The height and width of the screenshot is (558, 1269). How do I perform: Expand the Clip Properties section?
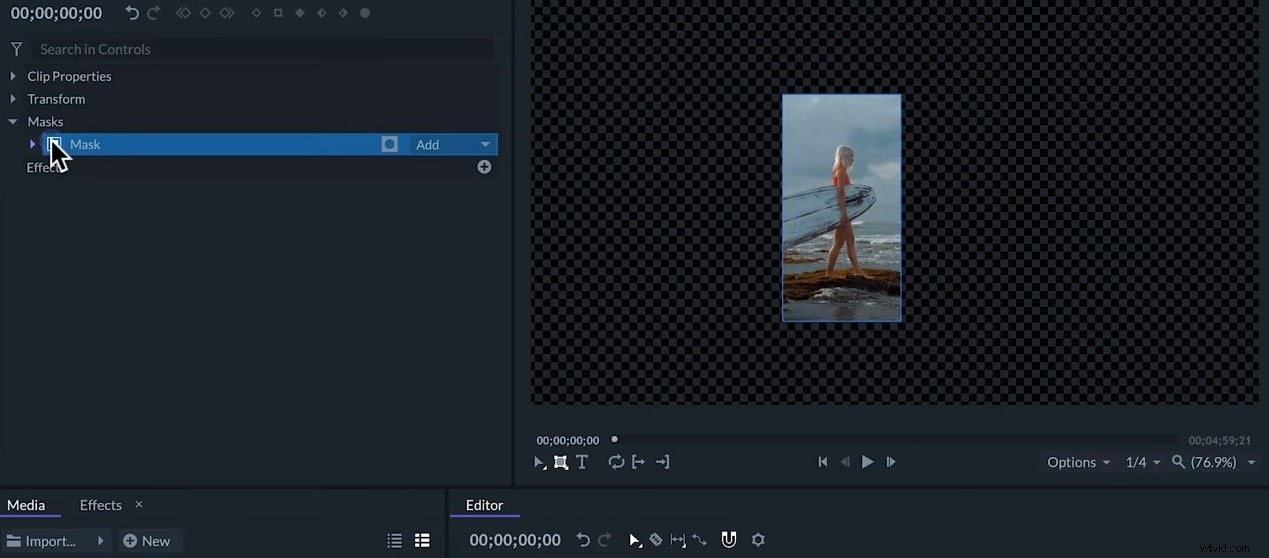click(13, 76)
